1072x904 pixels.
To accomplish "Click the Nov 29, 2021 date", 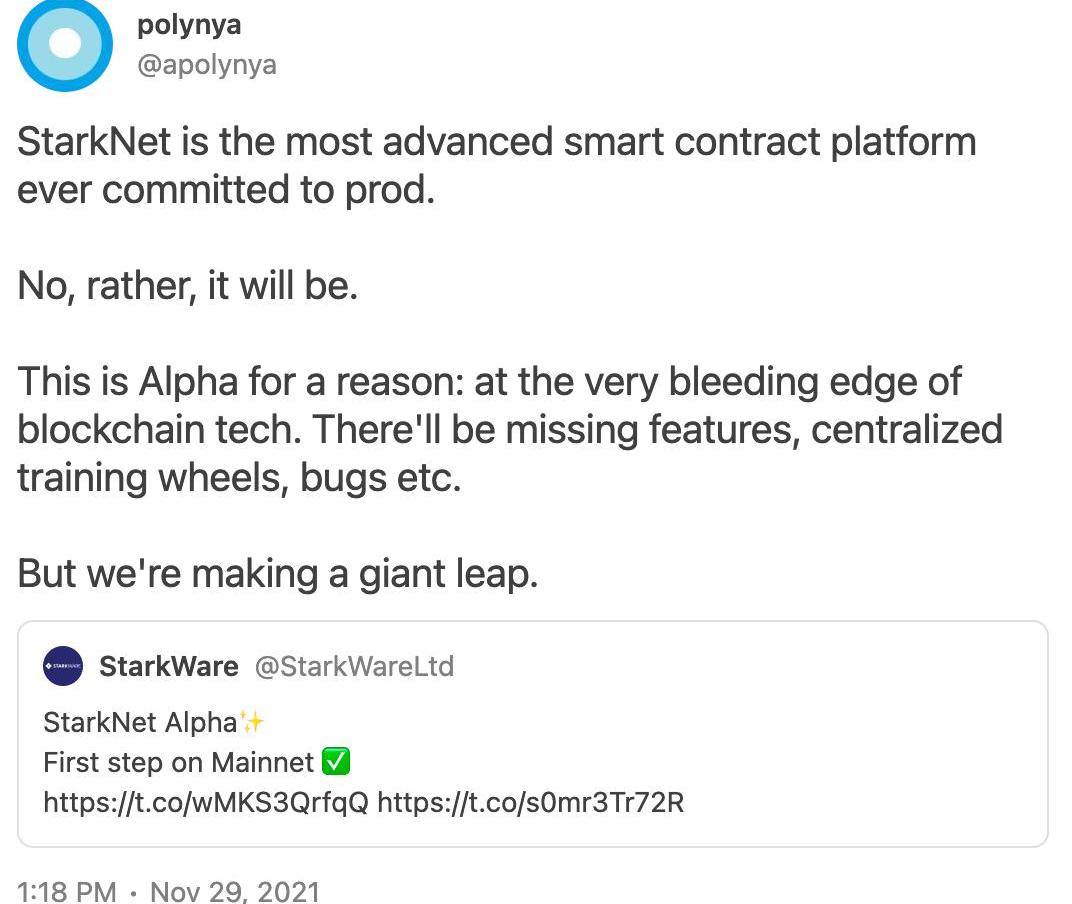I will (x=234, y=891).
